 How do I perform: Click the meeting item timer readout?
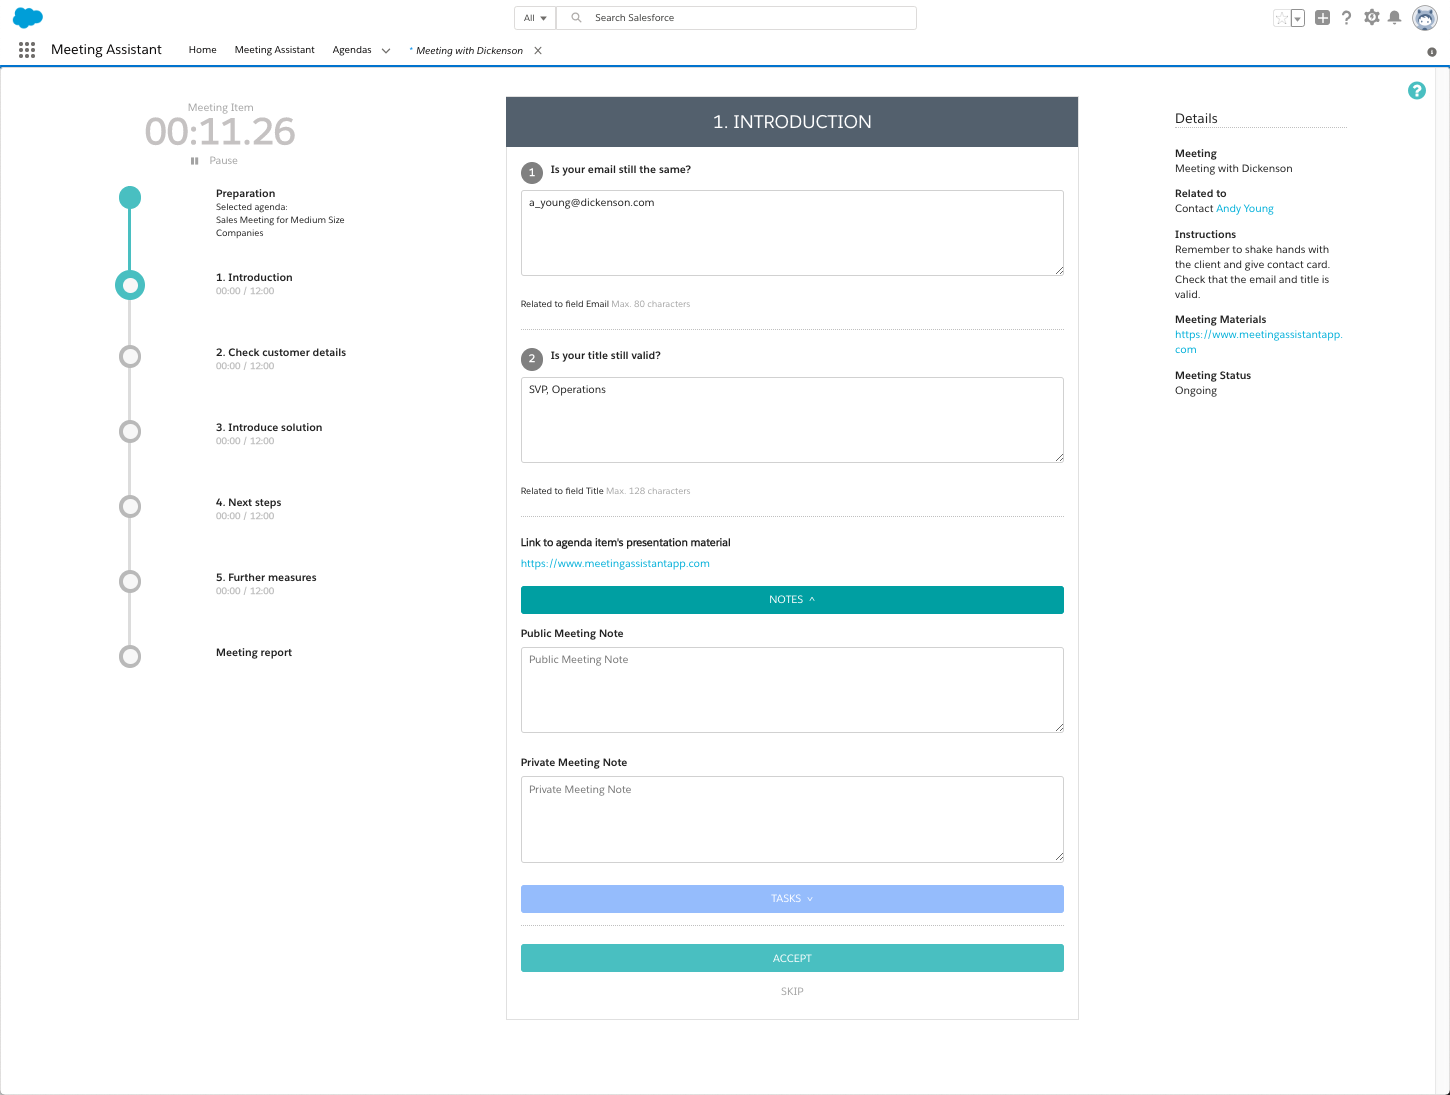point(220,132)
